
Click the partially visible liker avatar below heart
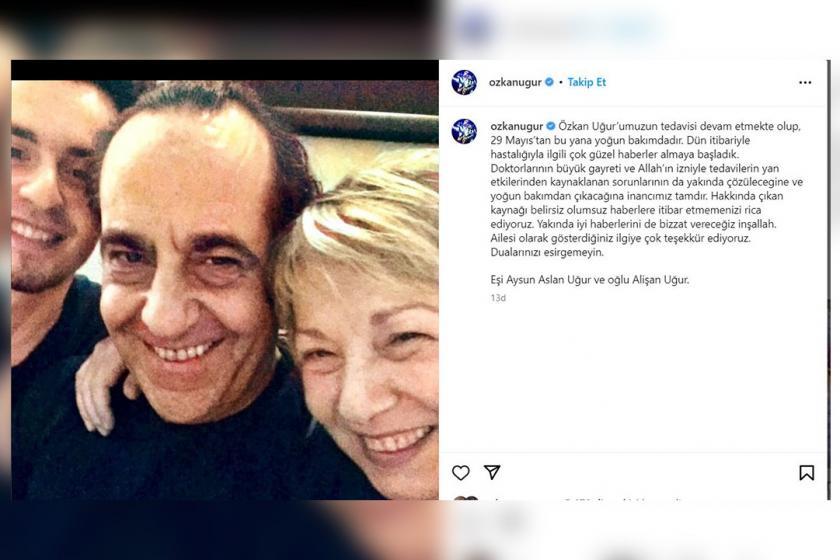tap(466, 498)
